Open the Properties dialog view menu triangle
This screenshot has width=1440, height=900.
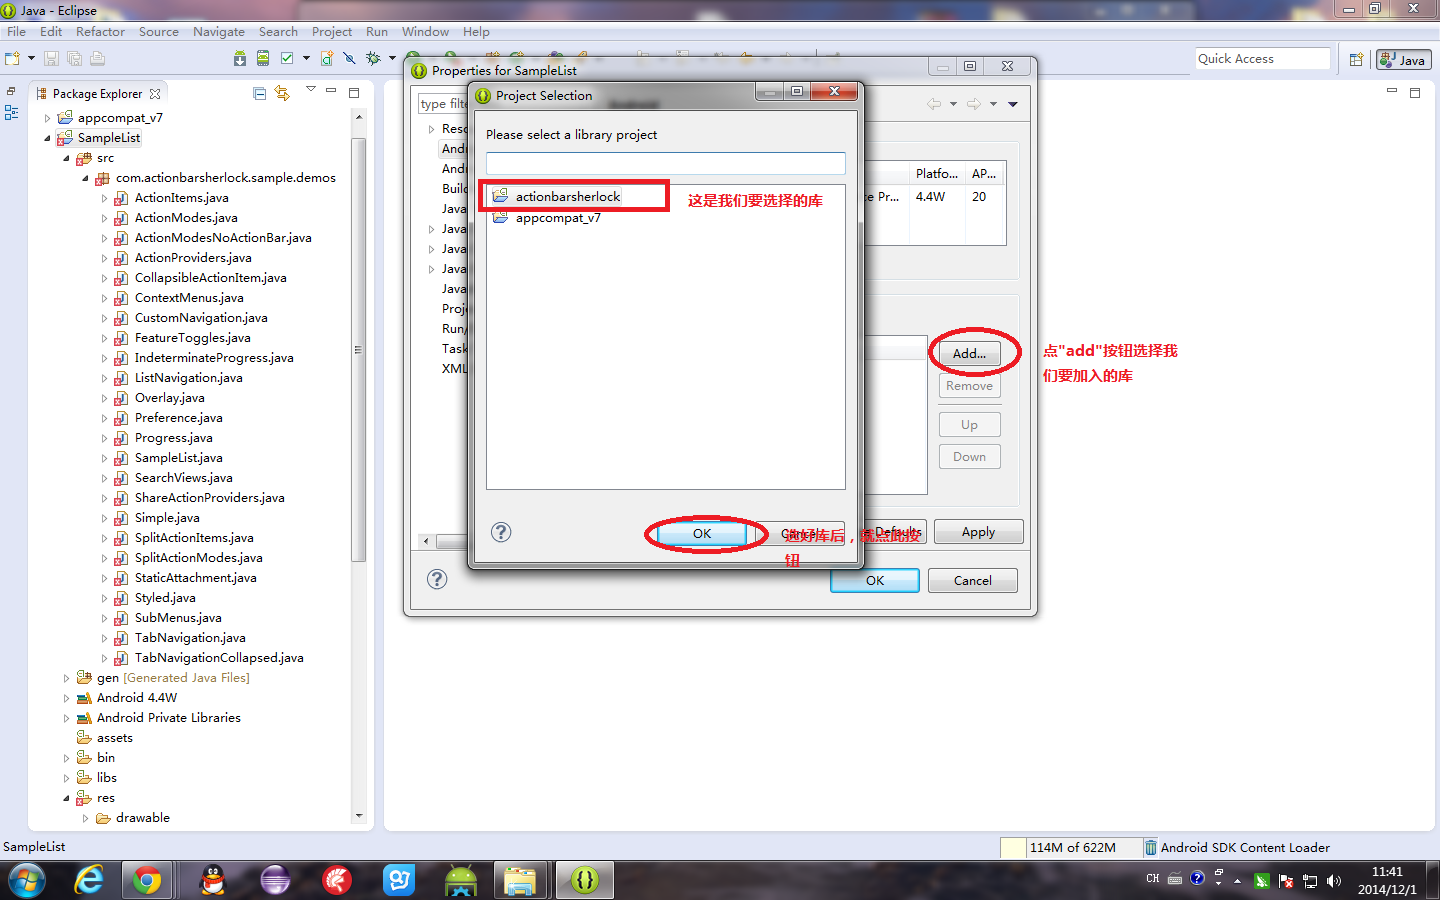point(1013,104)
